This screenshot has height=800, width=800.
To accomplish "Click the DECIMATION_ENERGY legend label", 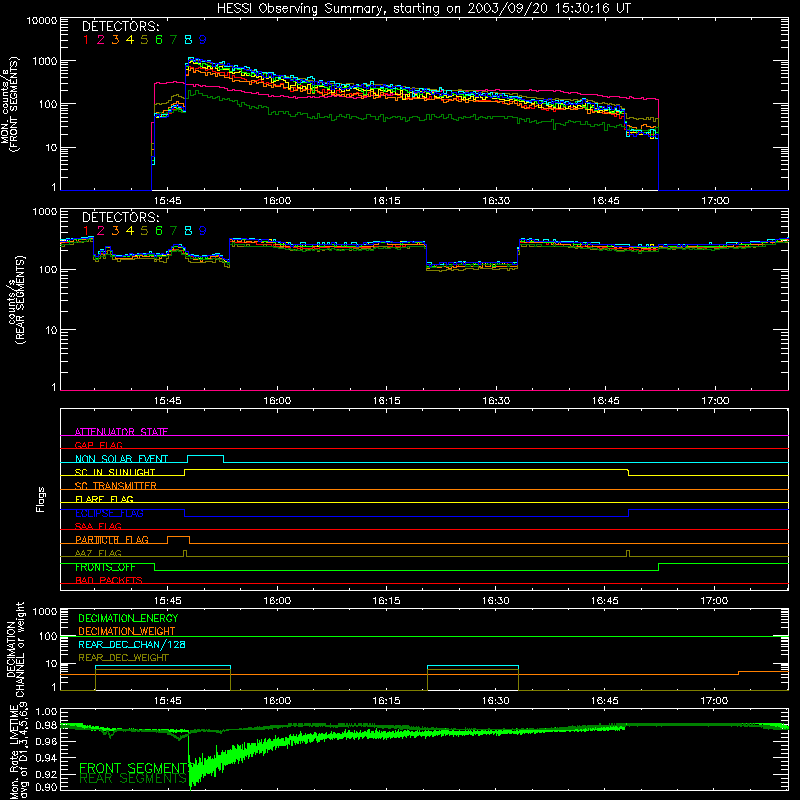I will 128,618.
